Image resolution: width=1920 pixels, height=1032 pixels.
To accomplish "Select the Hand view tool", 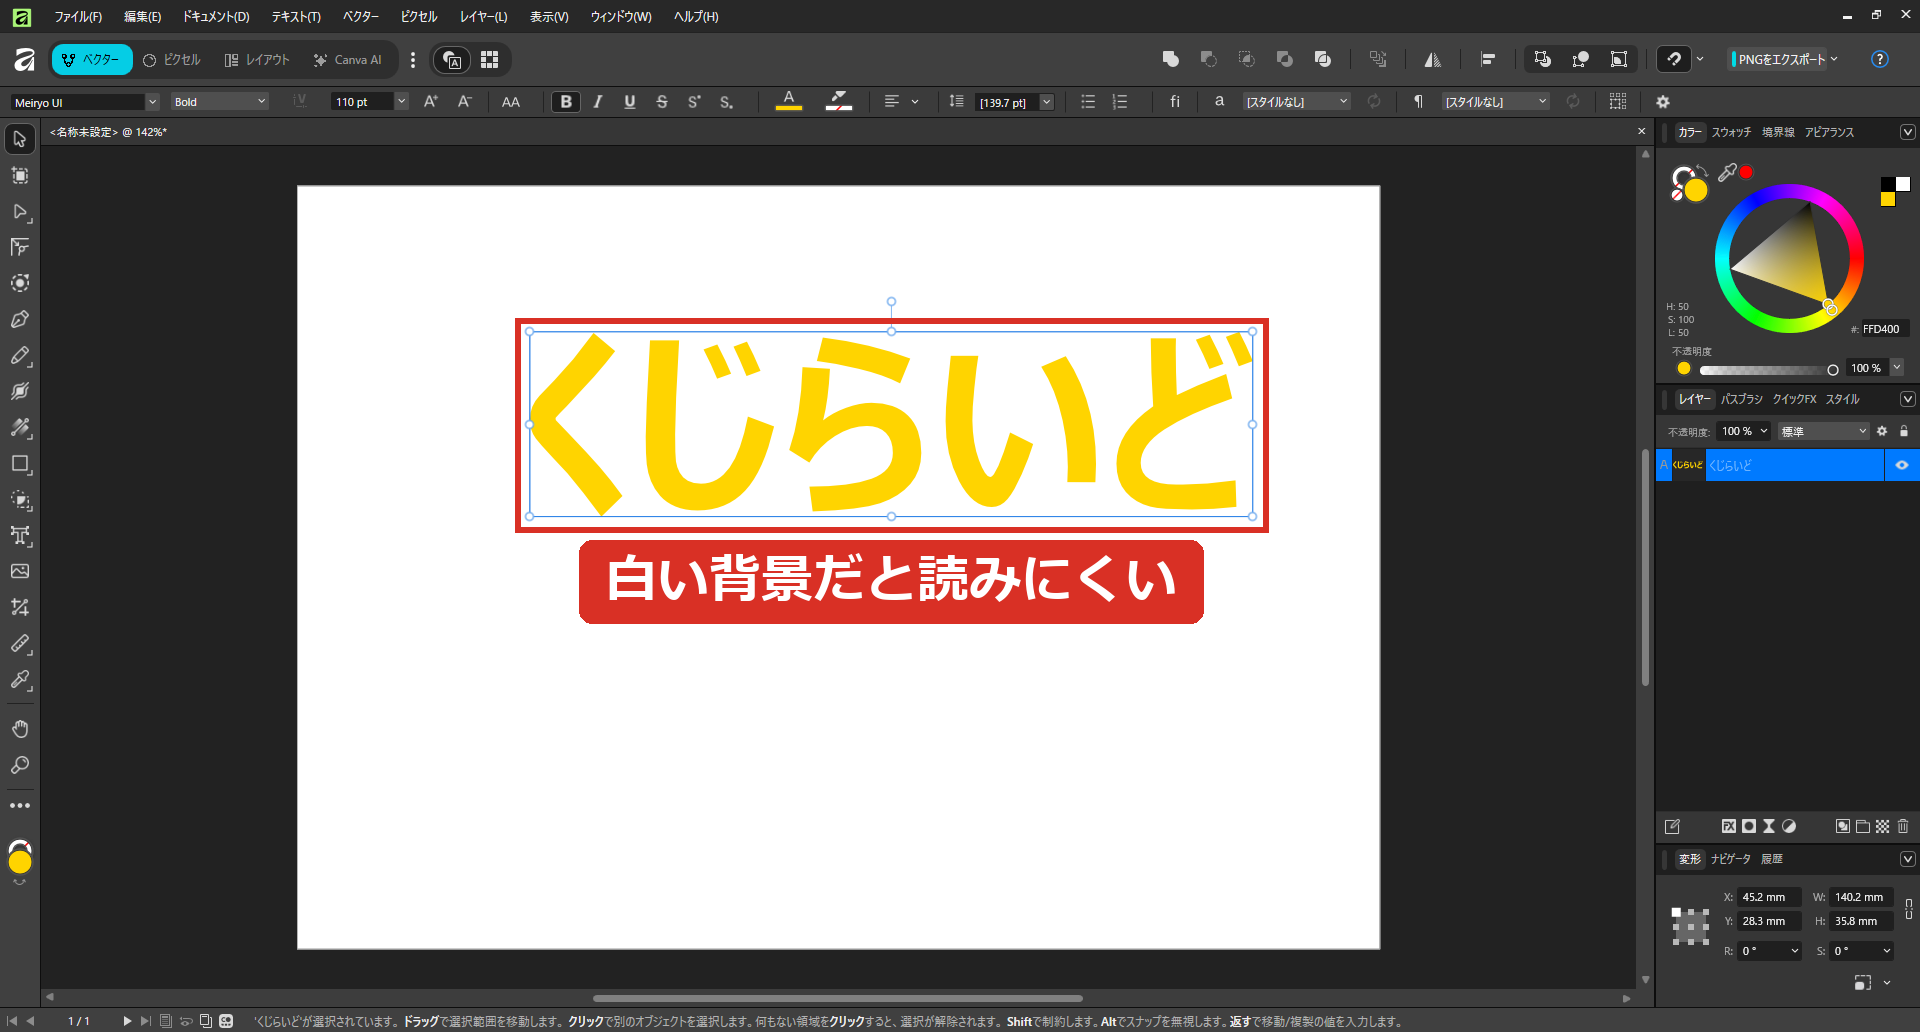I will tap(20, 729).
